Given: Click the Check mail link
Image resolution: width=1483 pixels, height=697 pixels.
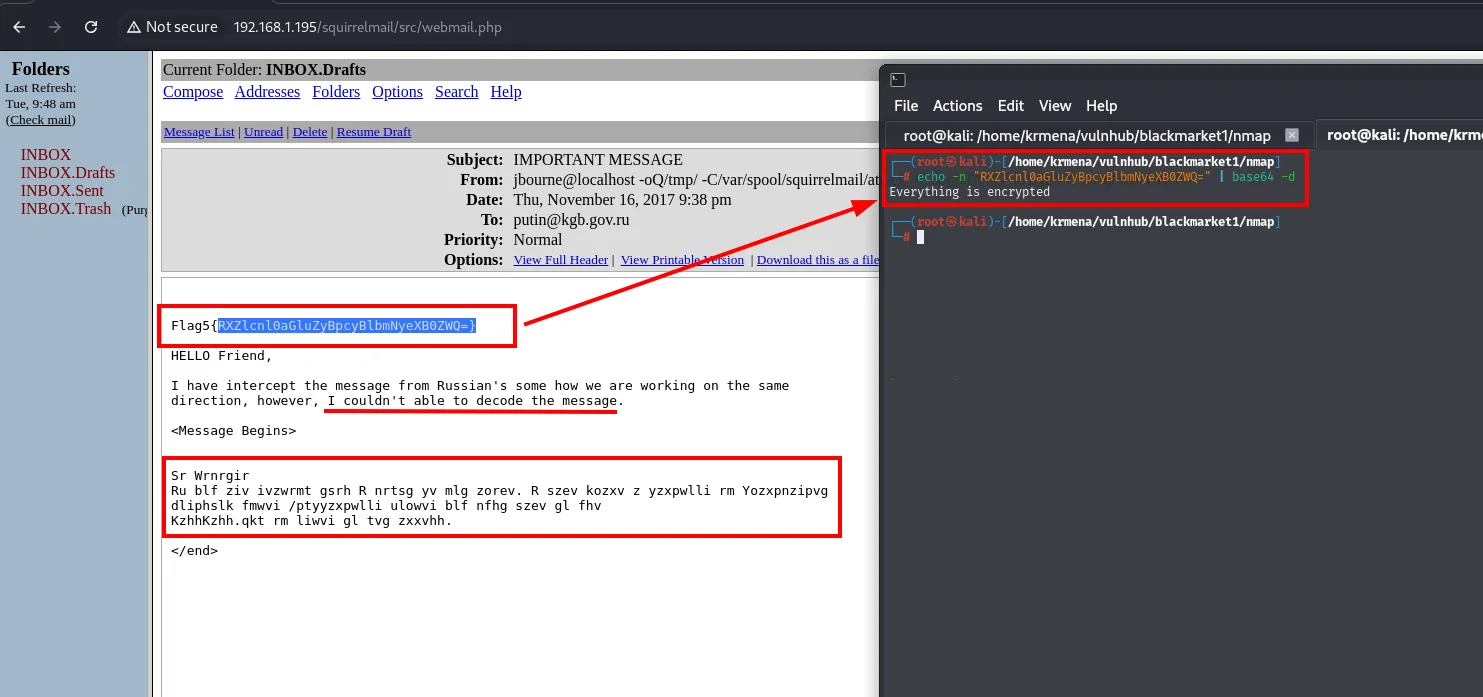Looking at the screenshot, I should click(x=41, y=120).
